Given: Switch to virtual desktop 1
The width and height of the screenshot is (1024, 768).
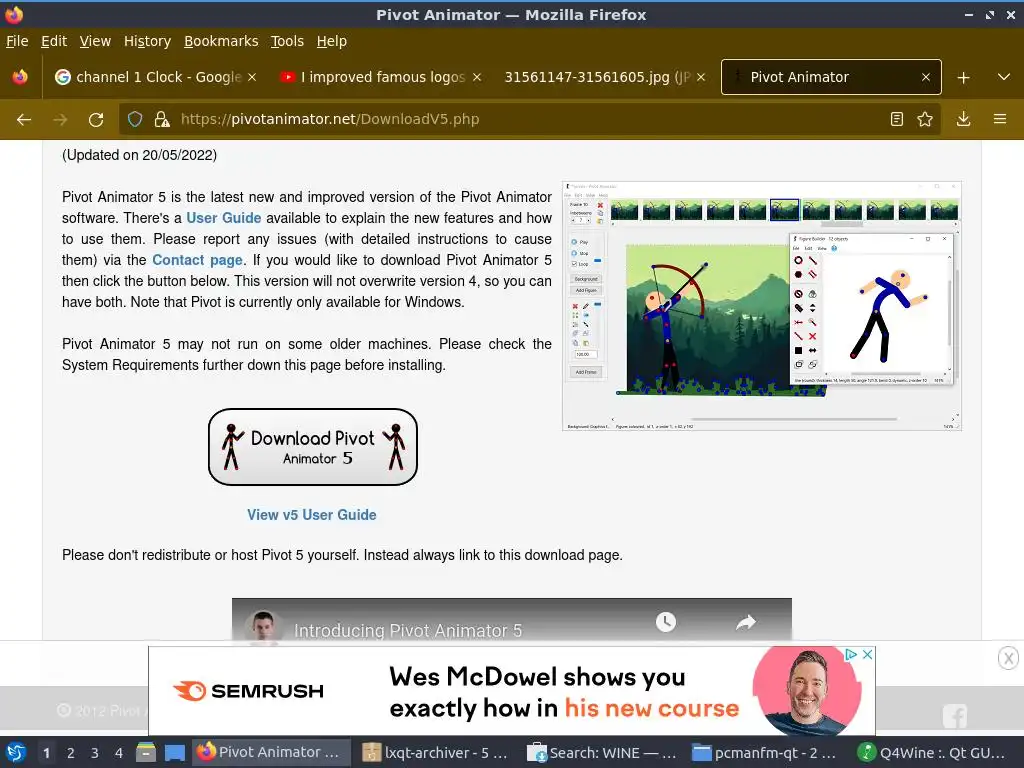Looking at the screenshot, I should (x=46, y=752).
